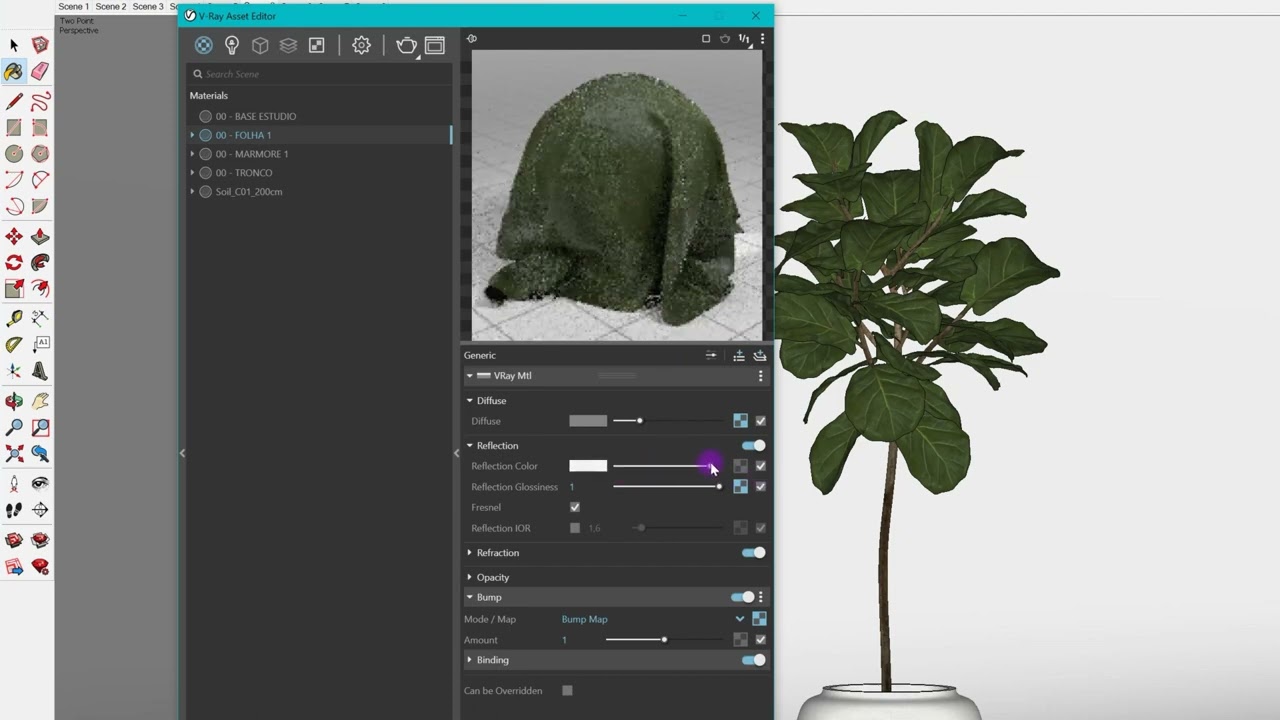1280x720 pixels.
Task: Switch to Scene 2 tab
Action: [110, 6]
